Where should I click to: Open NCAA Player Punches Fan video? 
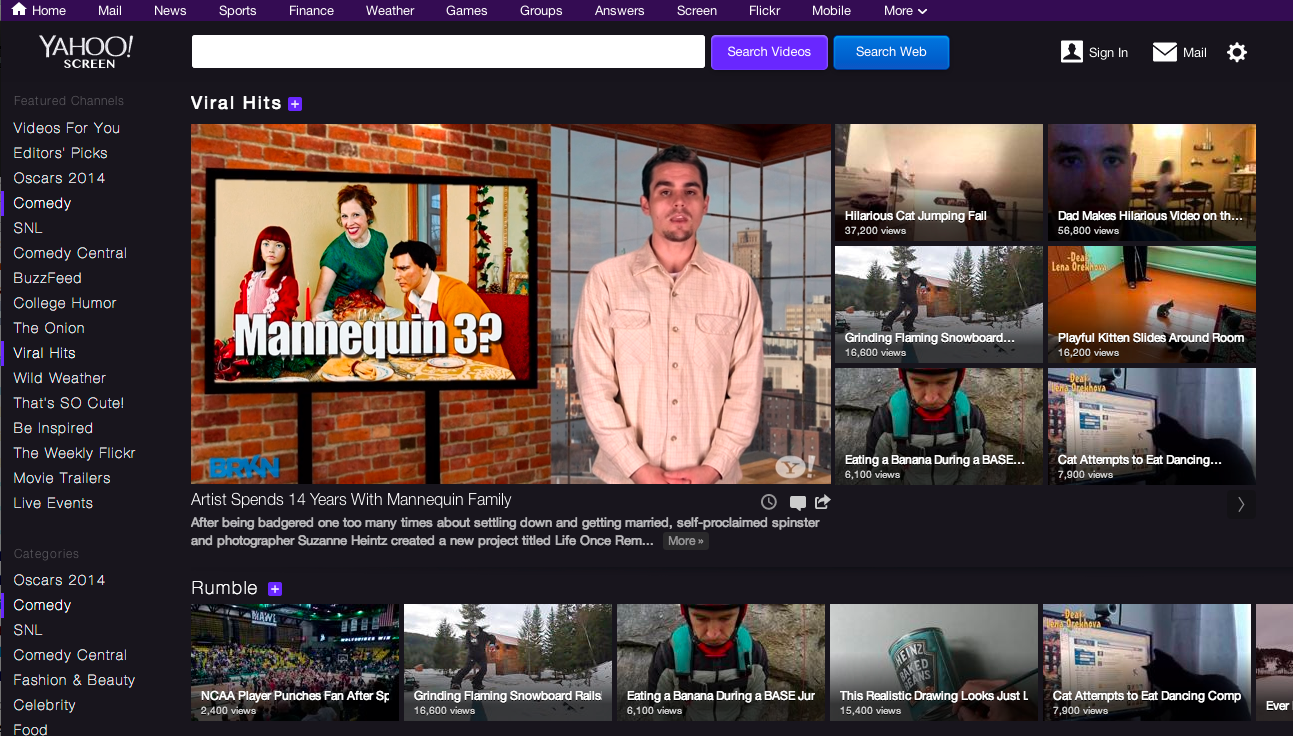(x=295, y=662)
